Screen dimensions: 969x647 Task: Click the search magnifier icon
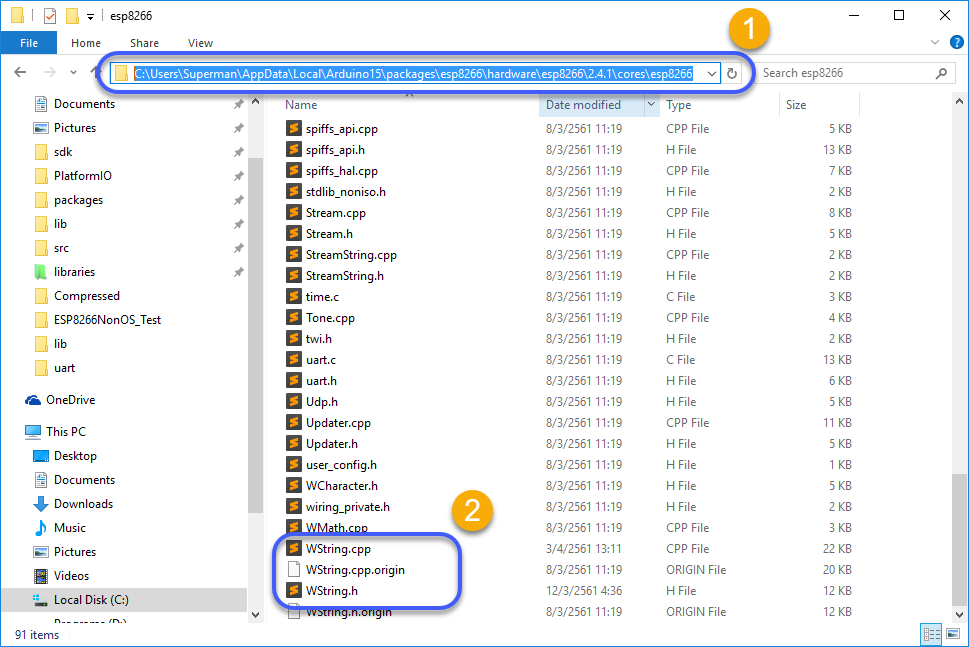(x=941, y=74)
